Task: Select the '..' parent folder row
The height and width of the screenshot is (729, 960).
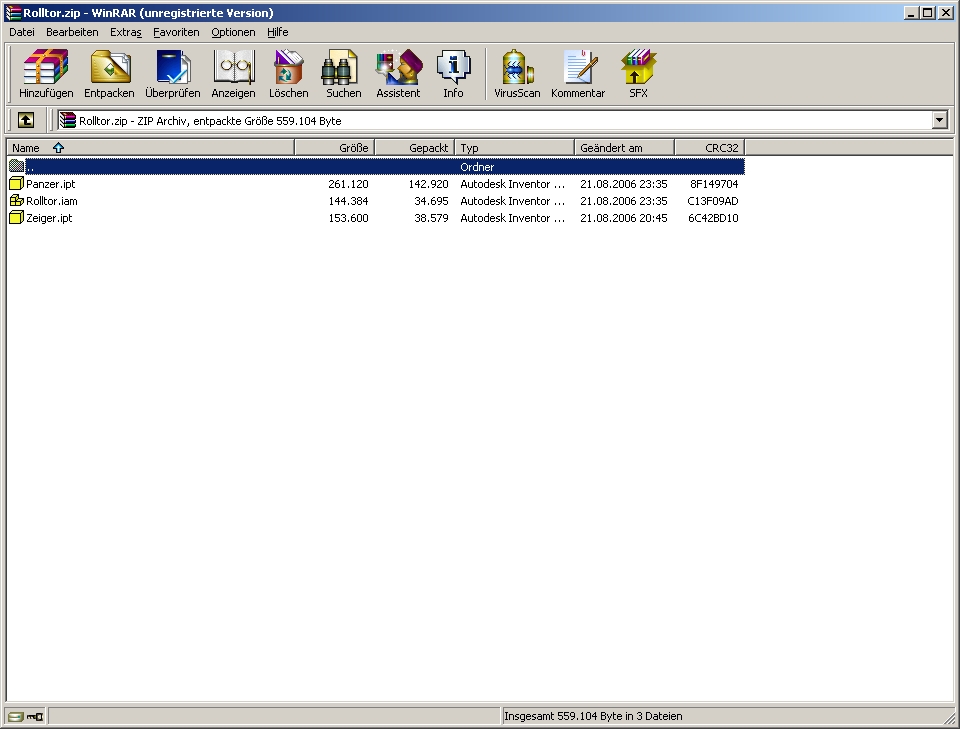Action: [376, 166]
